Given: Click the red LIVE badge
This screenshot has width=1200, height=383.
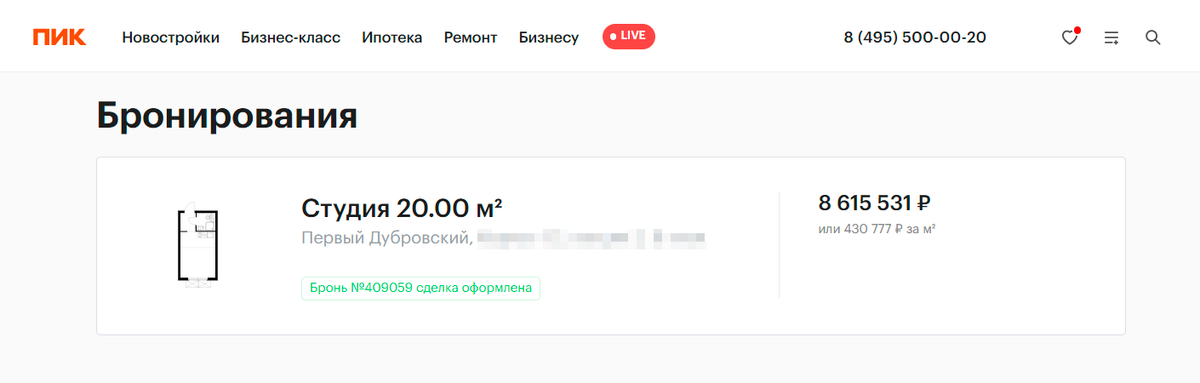Looking at the screenshot, I should (x=628, y=36).
